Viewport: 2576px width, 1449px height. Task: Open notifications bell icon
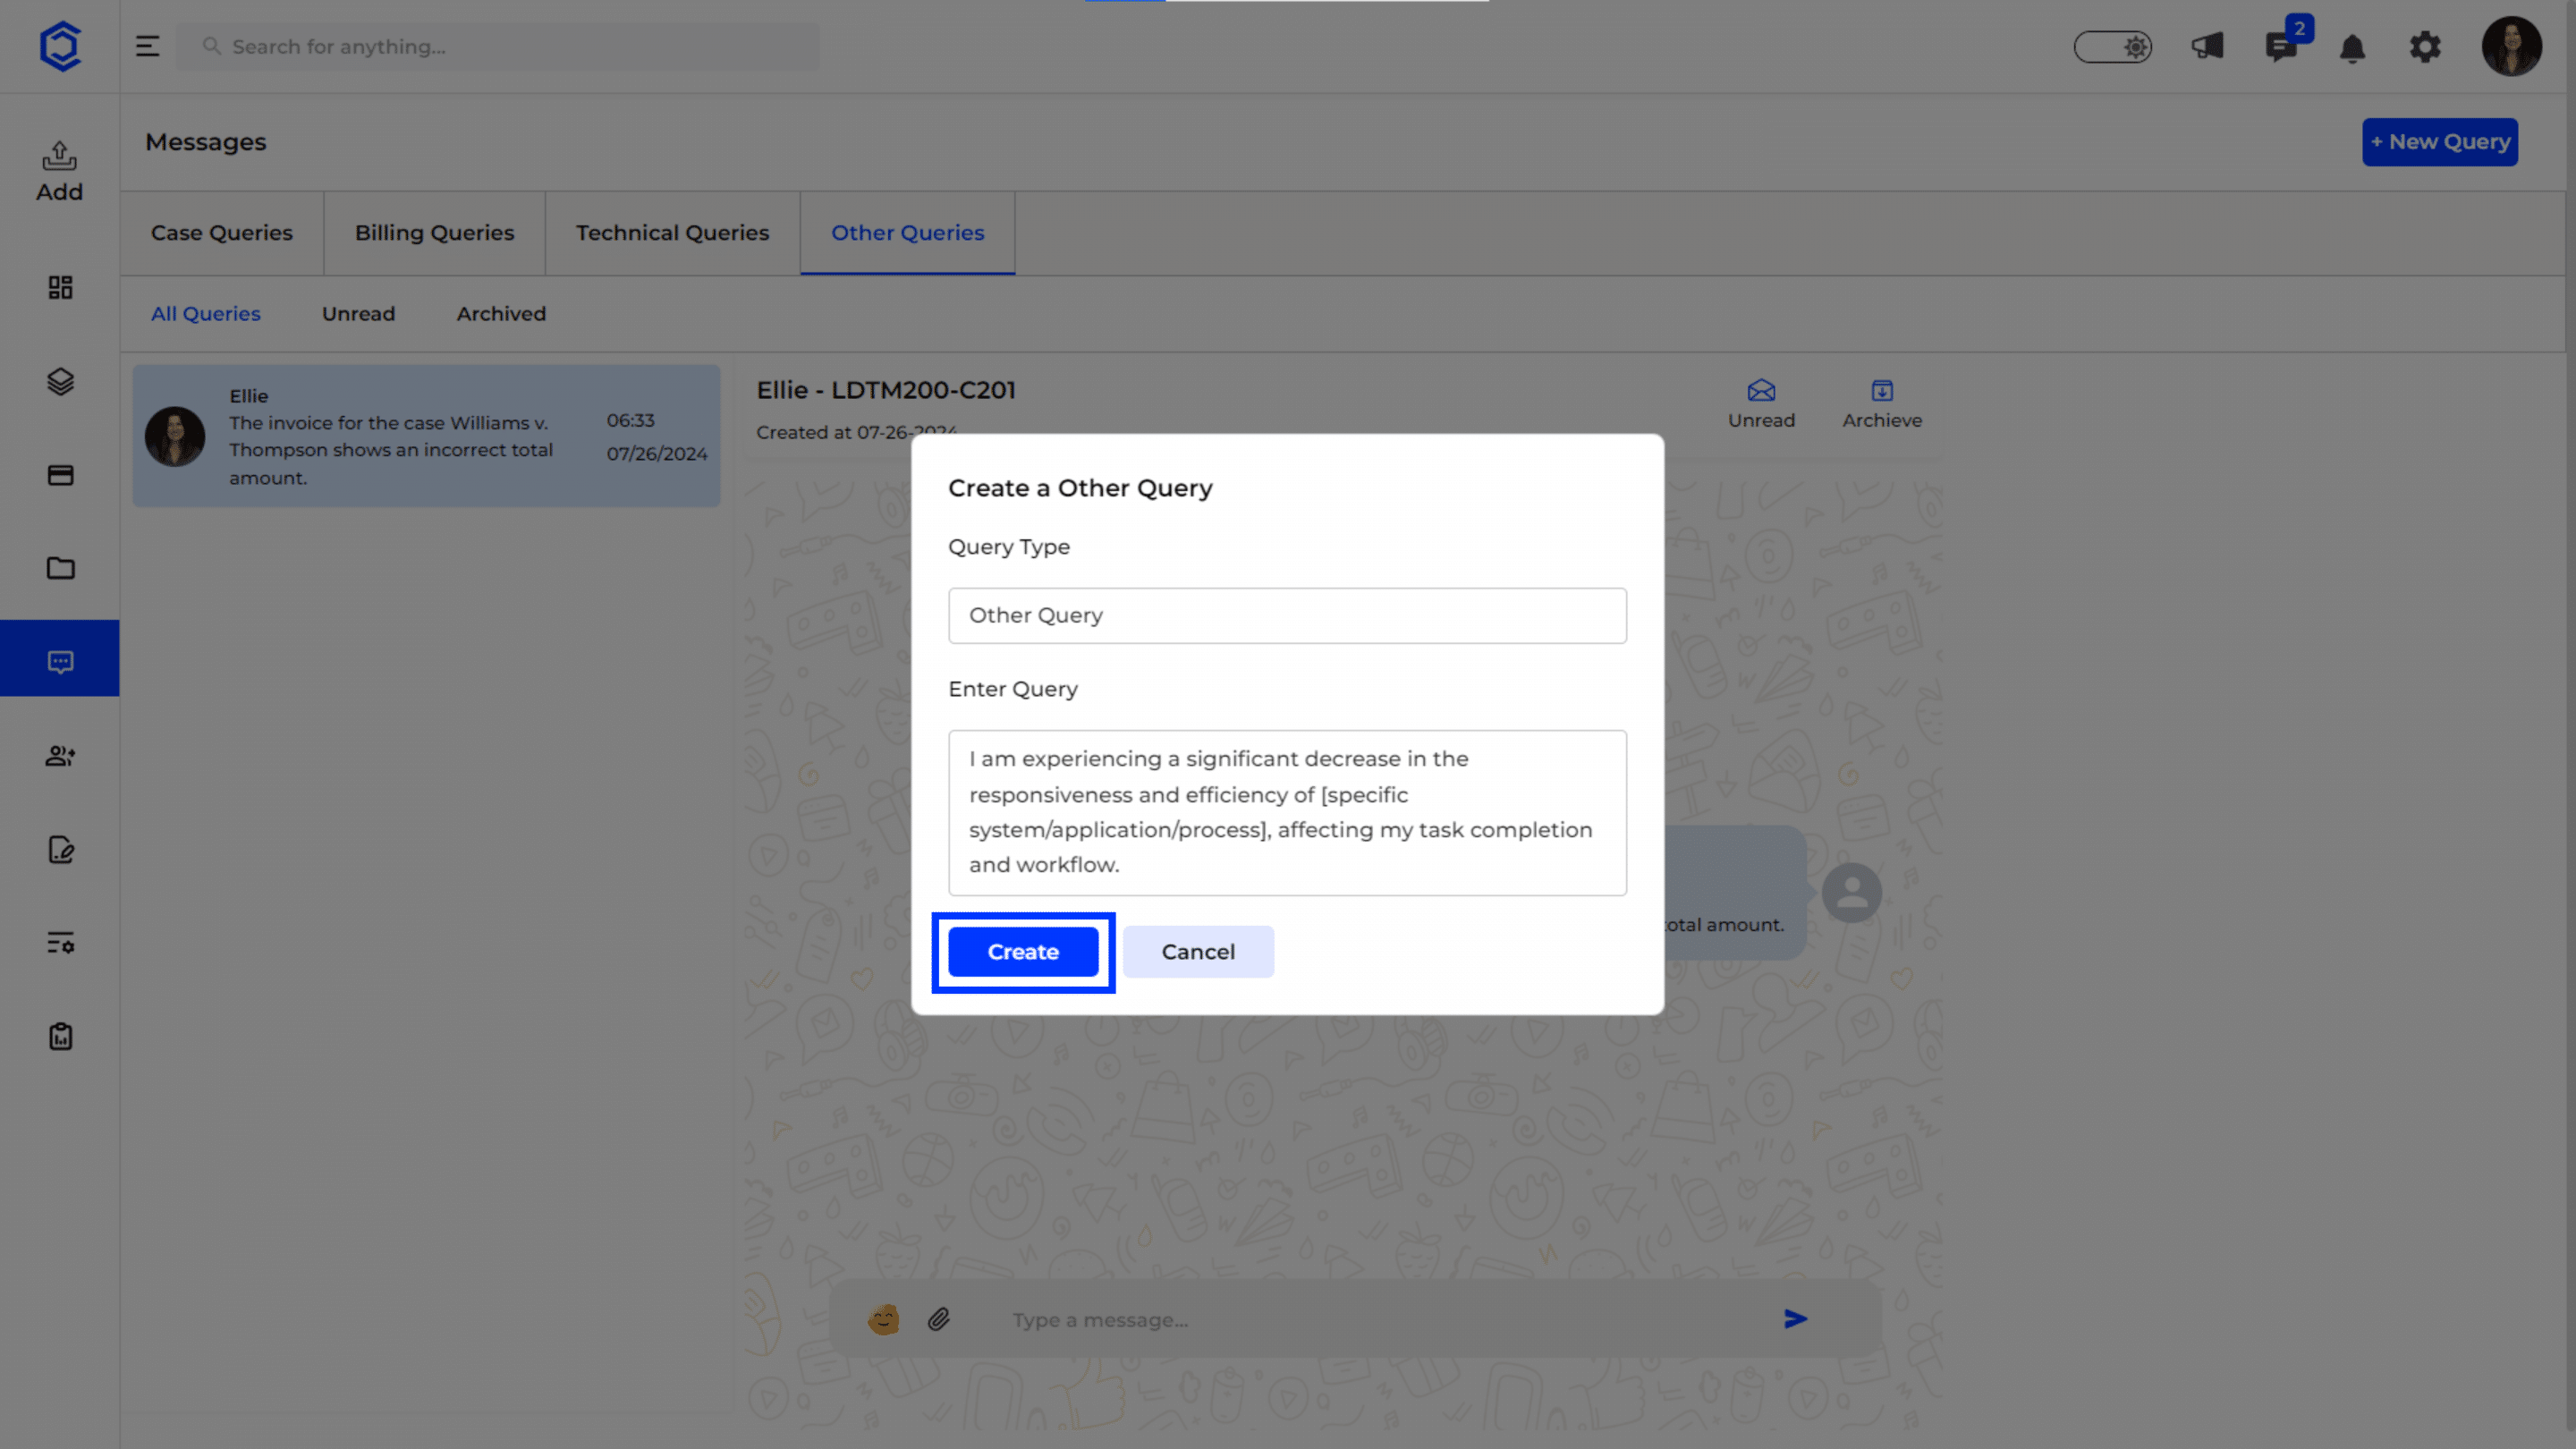tap(2352, 47)
